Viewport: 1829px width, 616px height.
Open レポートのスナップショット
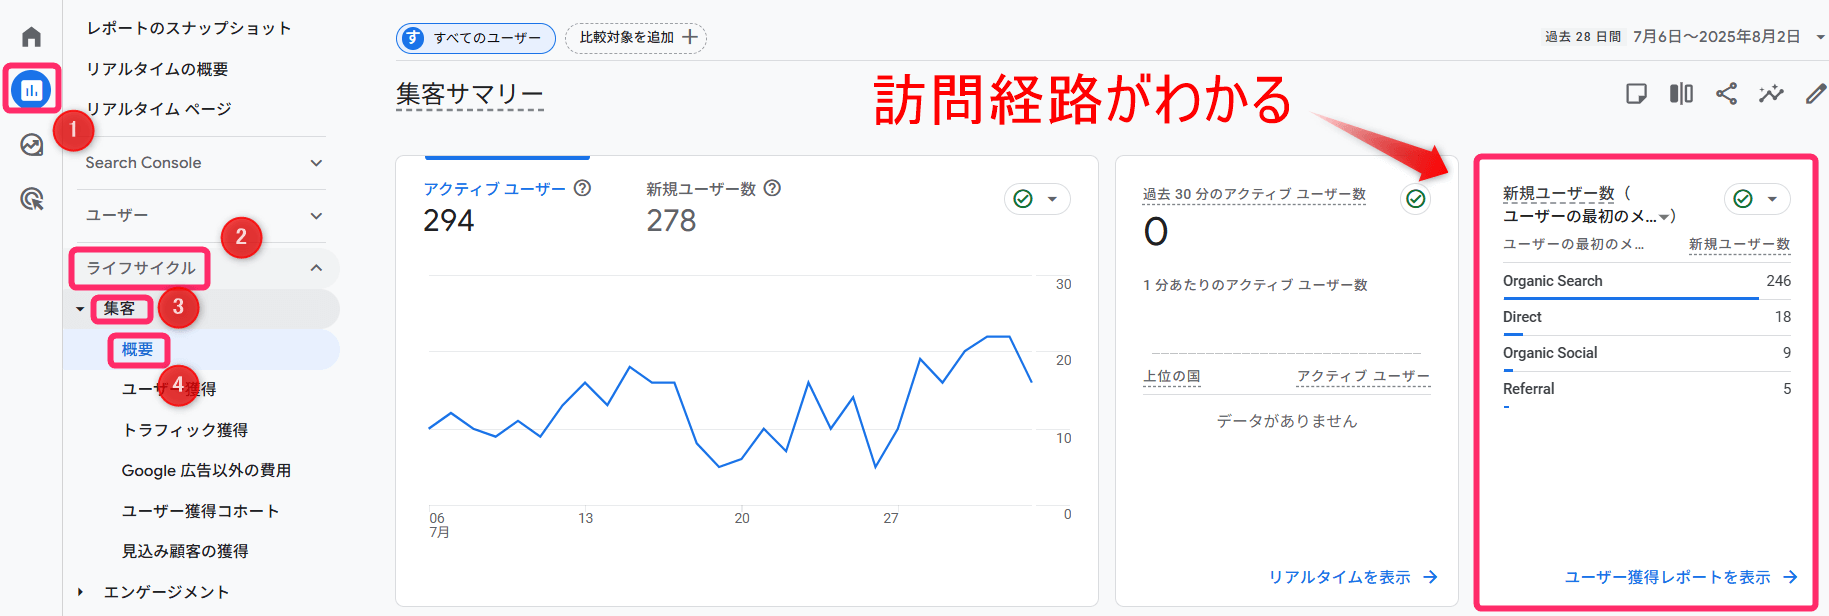pyautogui.click(x=188, y=28)
